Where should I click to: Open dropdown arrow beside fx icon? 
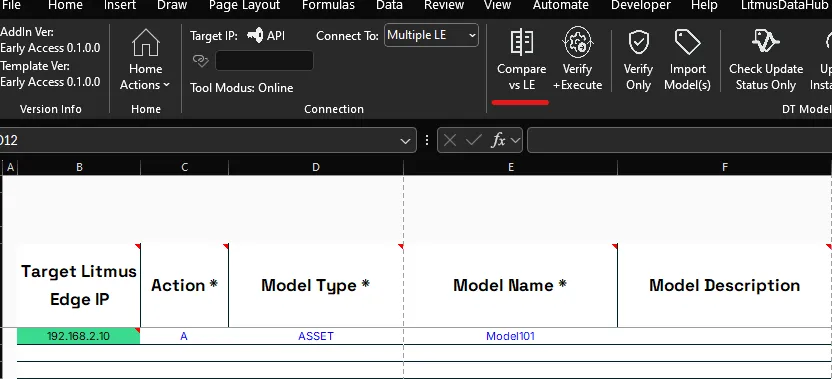(x=515, y=141)
